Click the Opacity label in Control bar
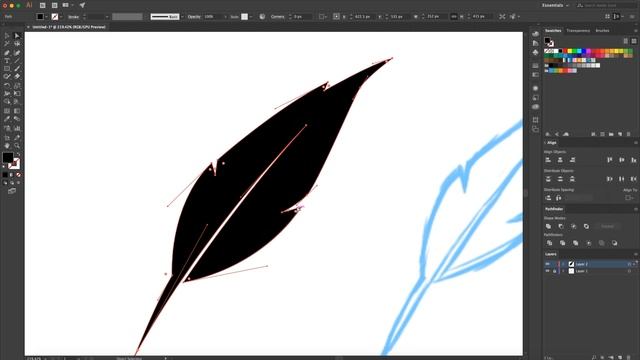The width and height of the screenshot is (640, 360). (x=194, y=17)
